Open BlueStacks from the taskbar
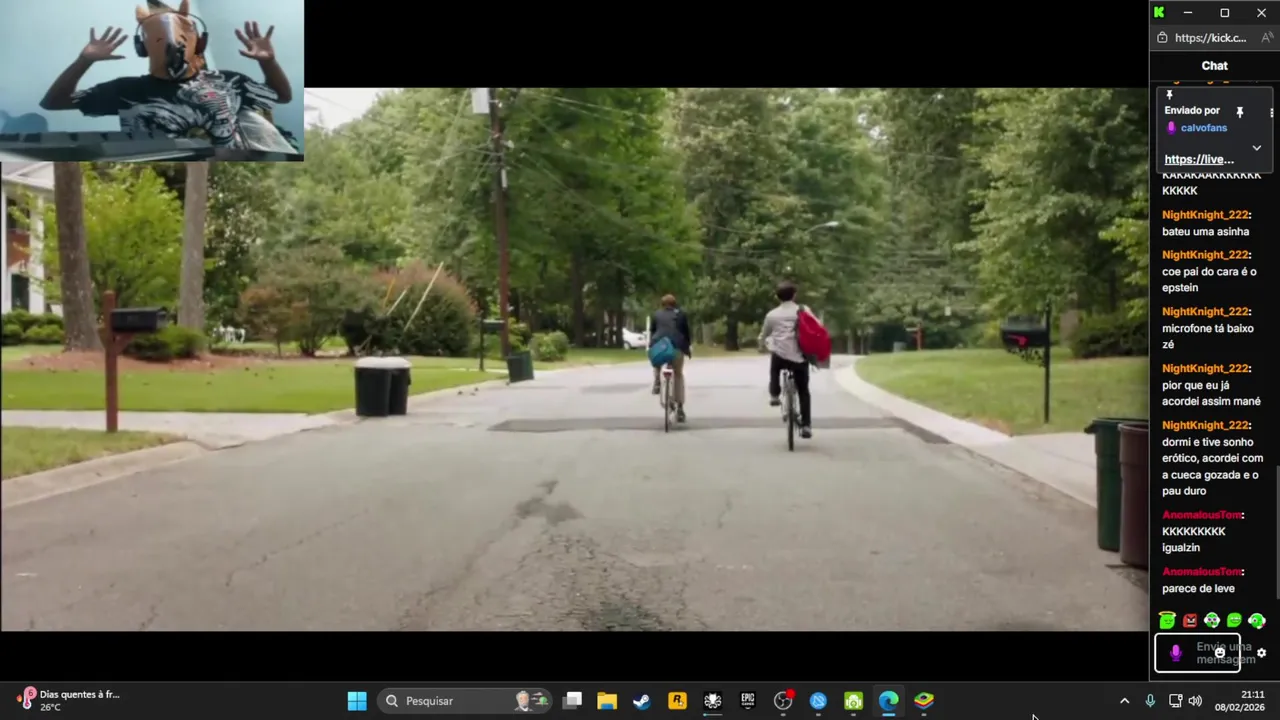This screenshot has width=1280, height=720. pos(924,701)
